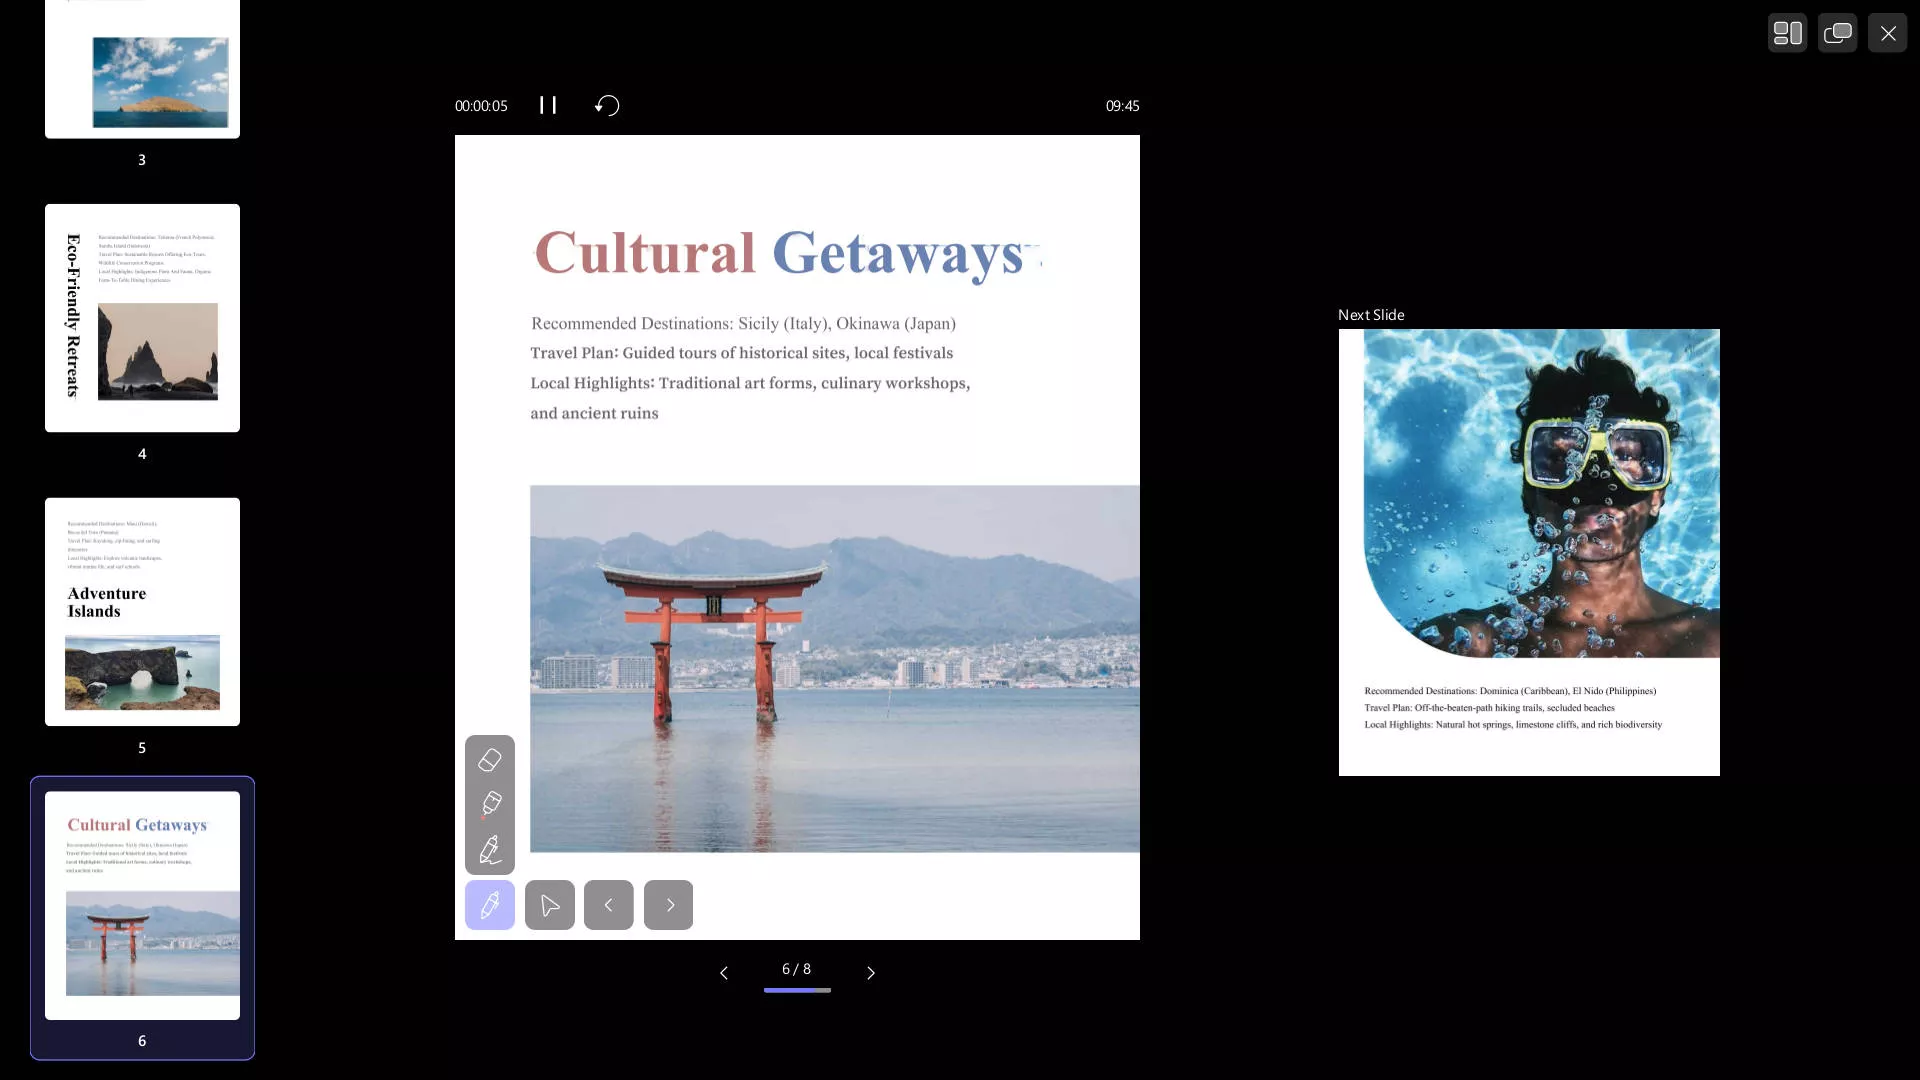Click the slide progress bar
This screenshot has height=1080, width=1920.
797,990
